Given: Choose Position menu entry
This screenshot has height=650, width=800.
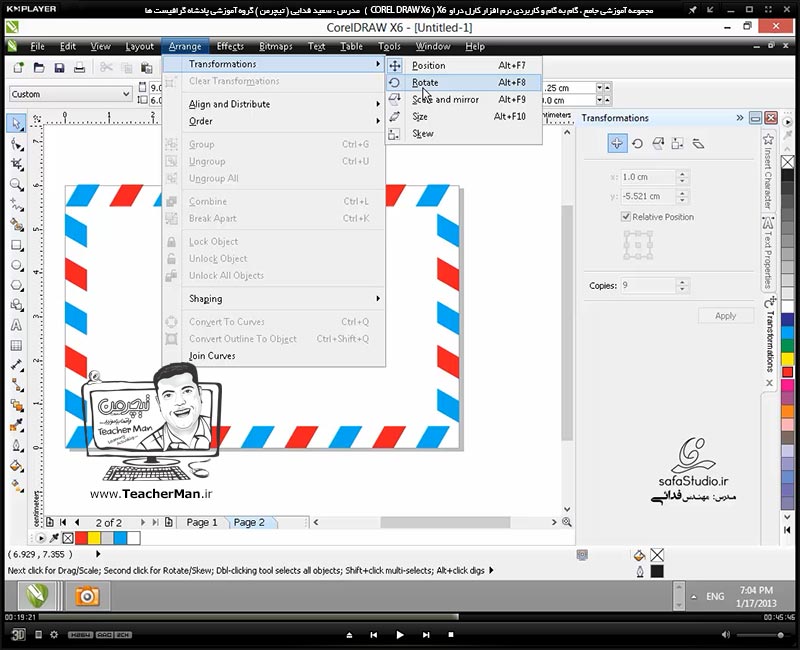Looking at the screenshot, I should [463, 65].
